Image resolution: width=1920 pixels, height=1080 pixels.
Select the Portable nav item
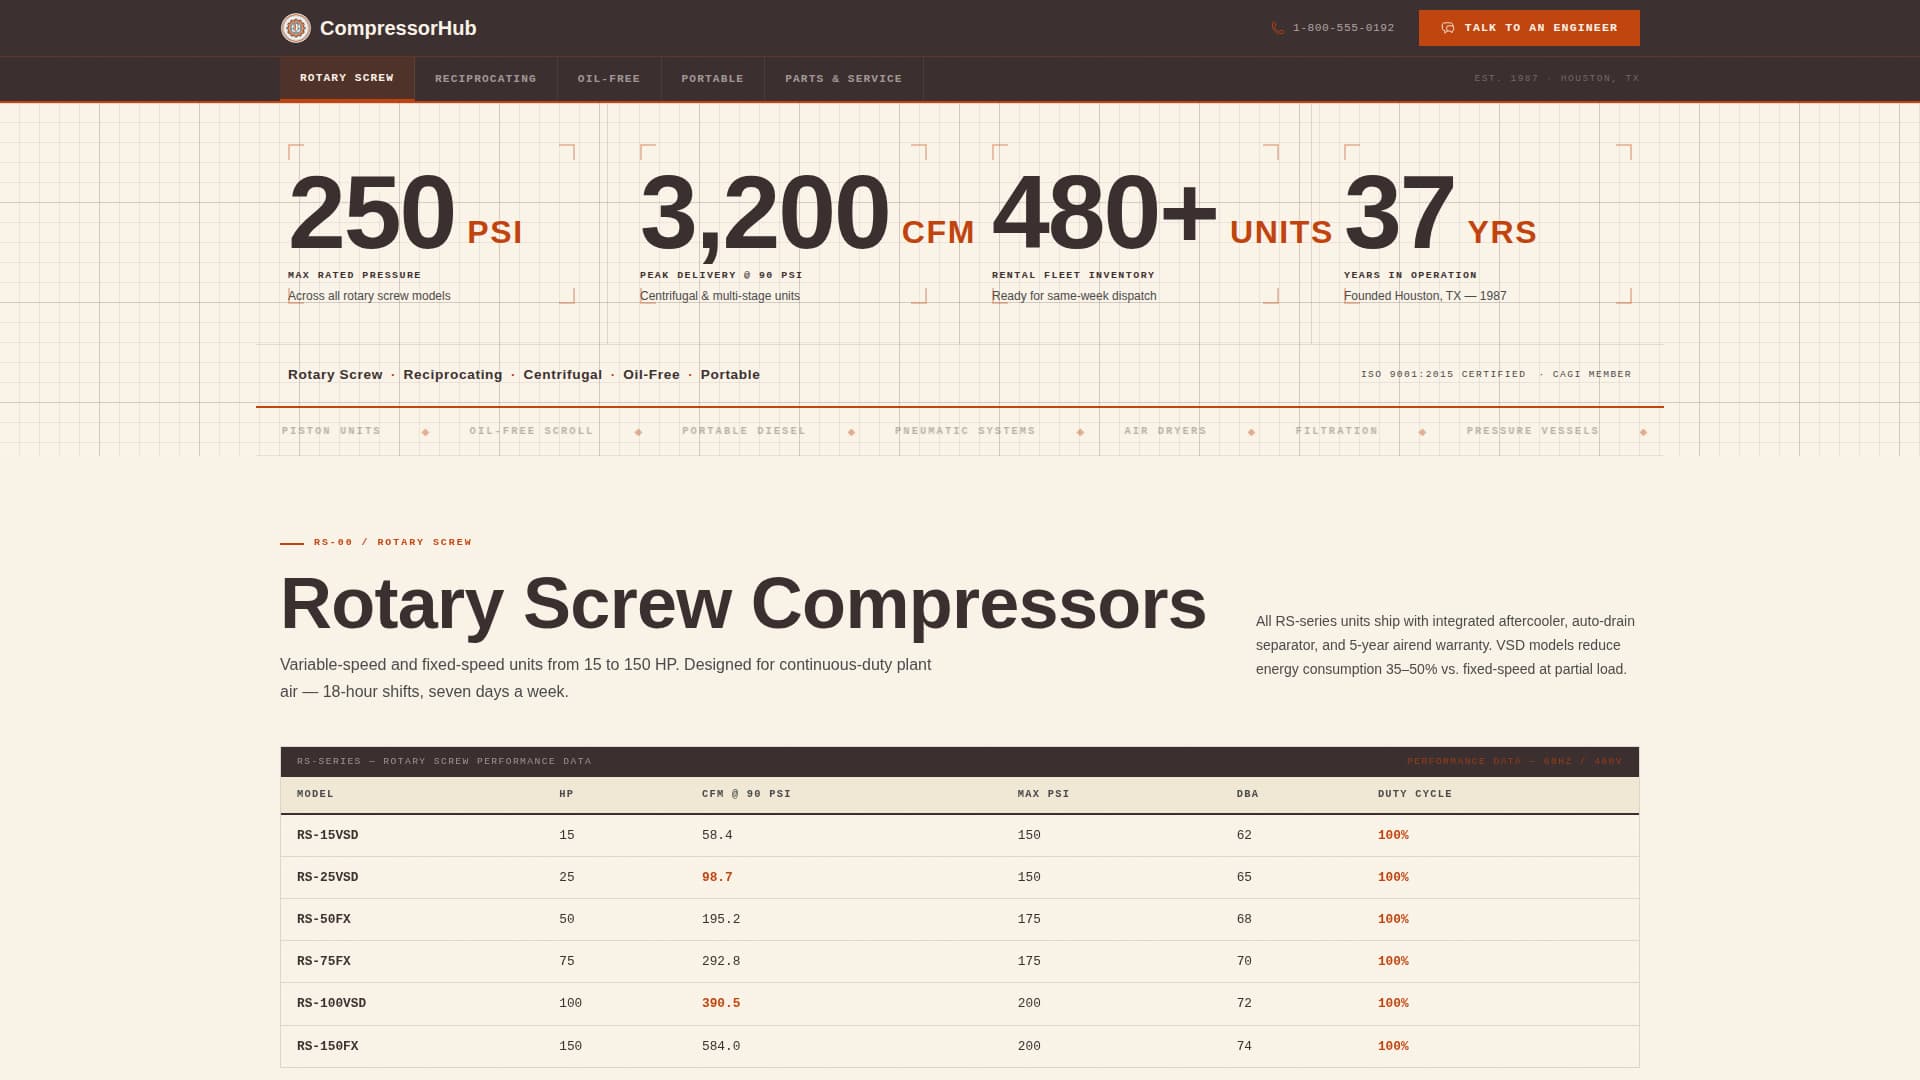[712, 78]
